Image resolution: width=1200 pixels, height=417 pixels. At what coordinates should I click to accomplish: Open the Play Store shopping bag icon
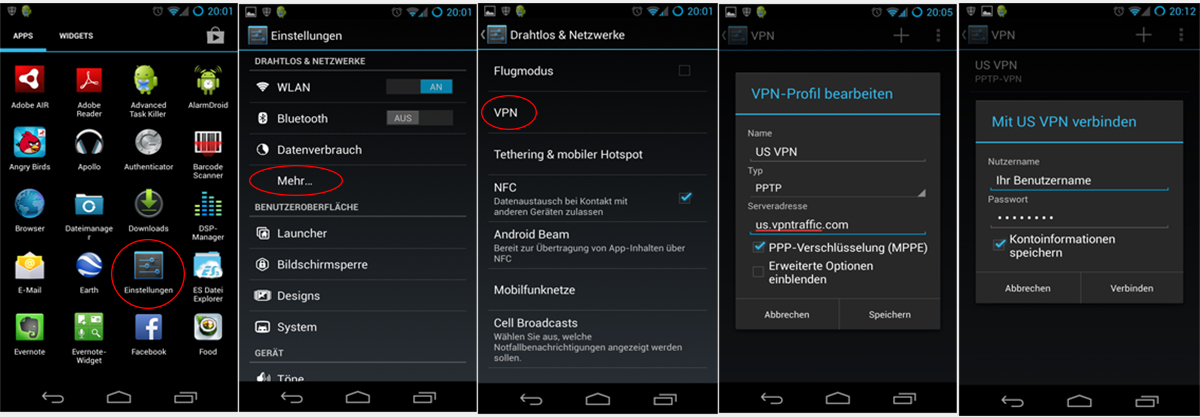point(215,36)
